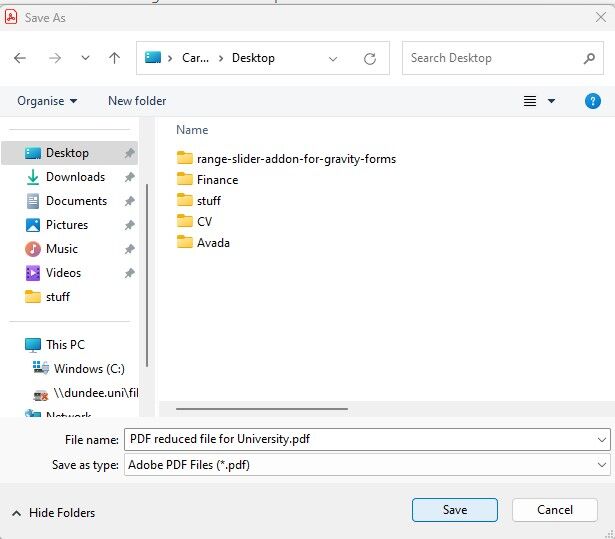Click the search magnifier icon
The width and height of the screenshot is (615, 539).
pos(589,58)
